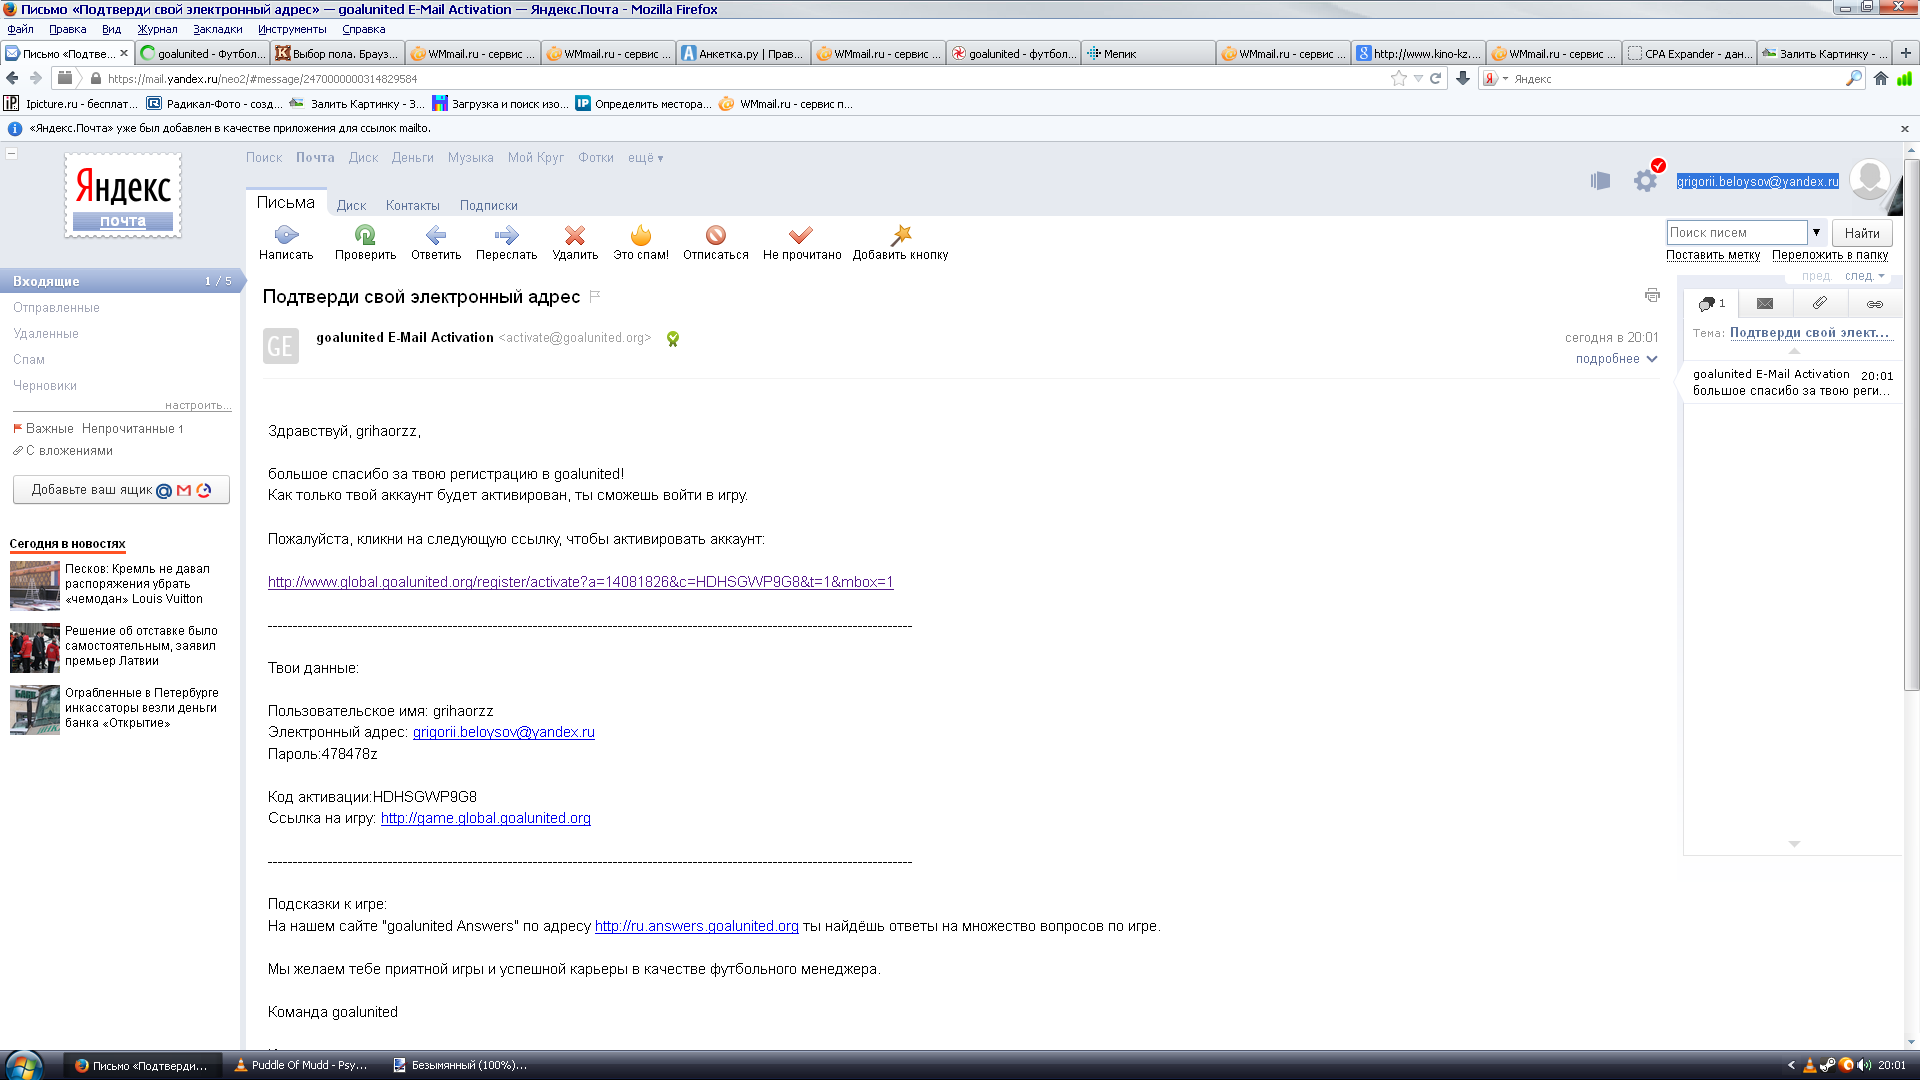
Task: Show links chain tab in the right panel
Action: [x=1875, y=304]
